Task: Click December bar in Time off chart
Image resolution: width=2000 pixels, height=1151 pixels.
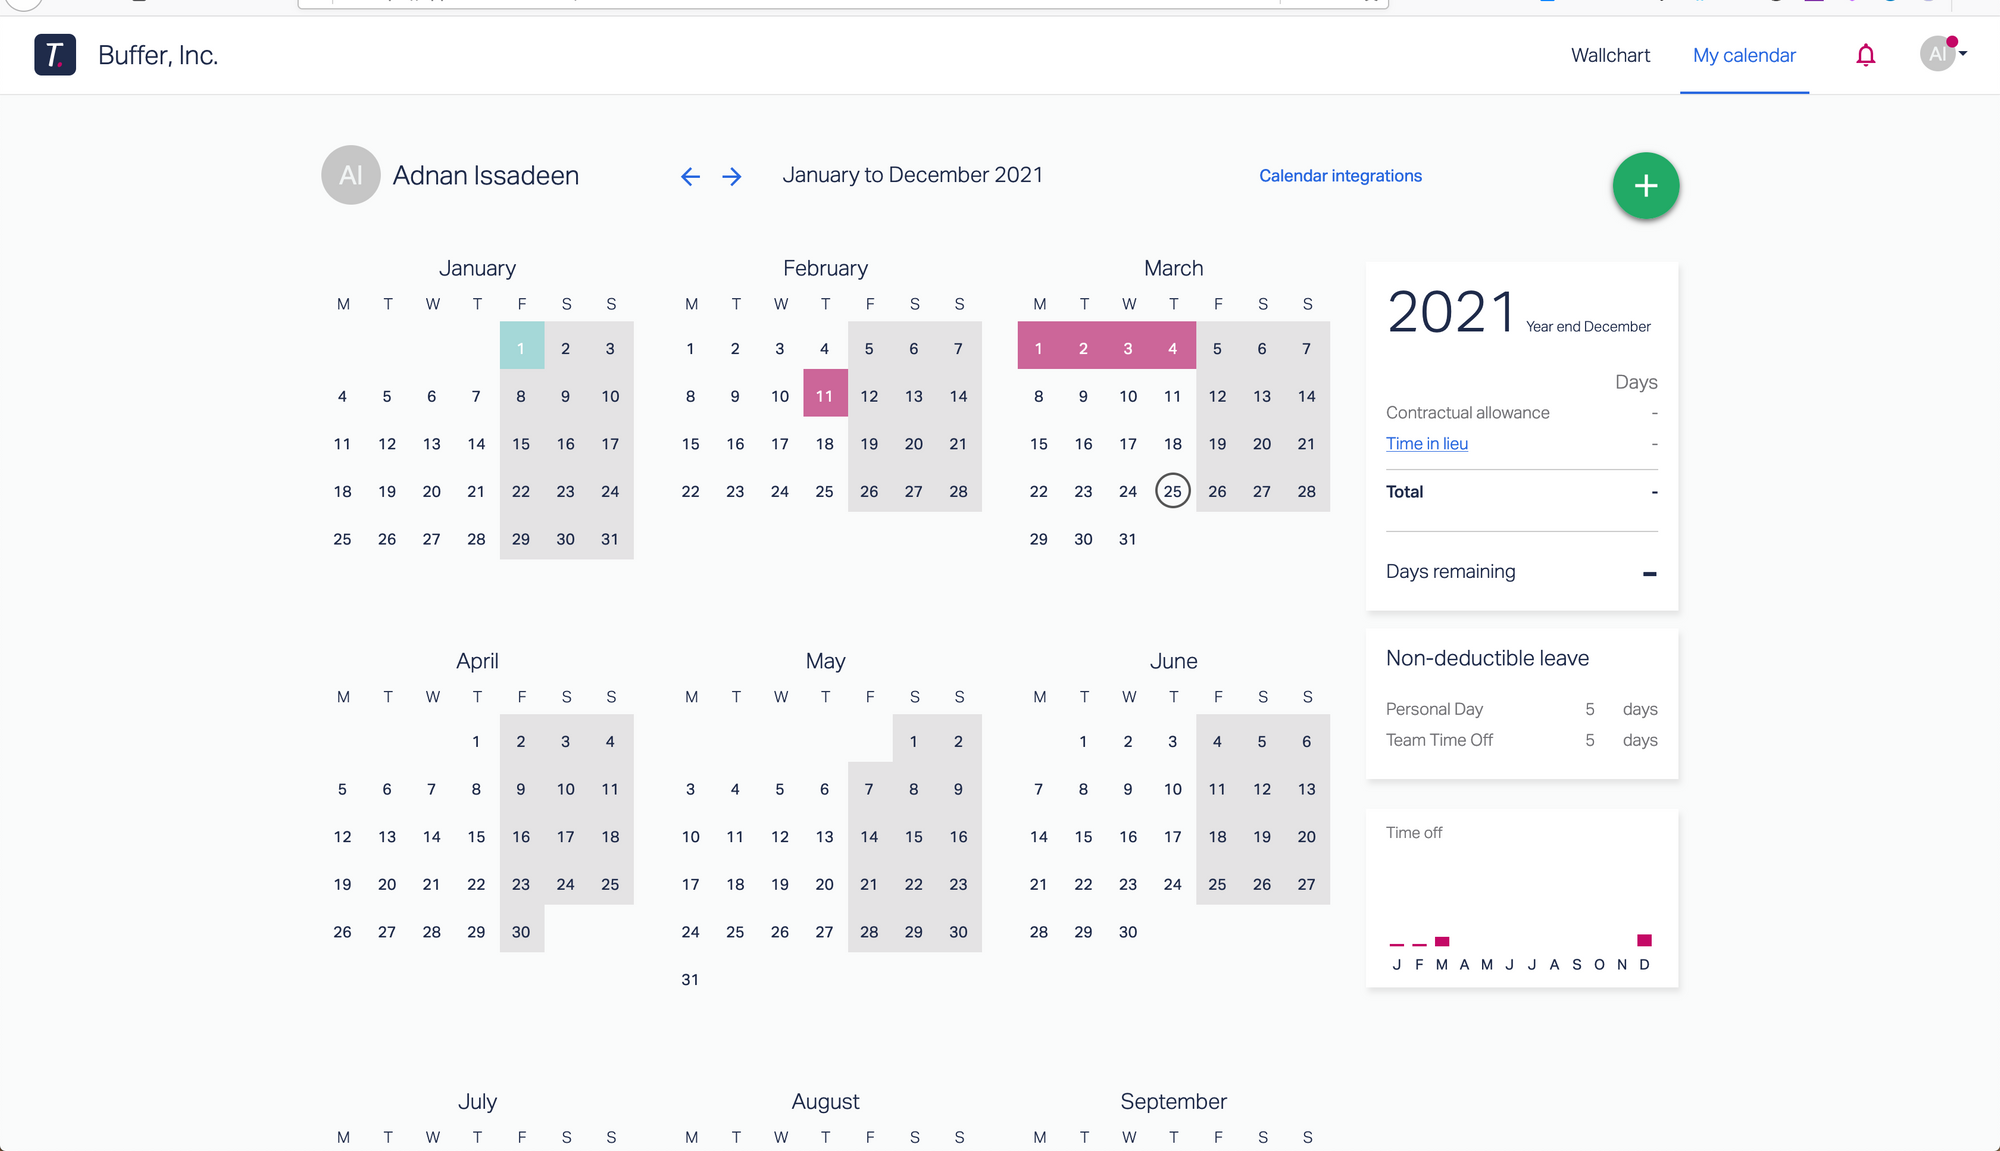Action: coord(1644,940)
